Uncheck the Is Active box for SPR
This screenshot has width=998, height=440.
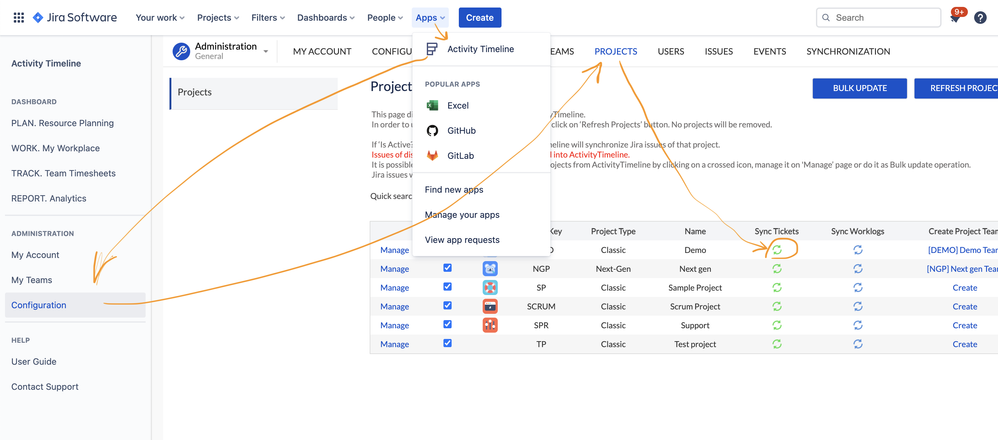(x=447, y=324)
